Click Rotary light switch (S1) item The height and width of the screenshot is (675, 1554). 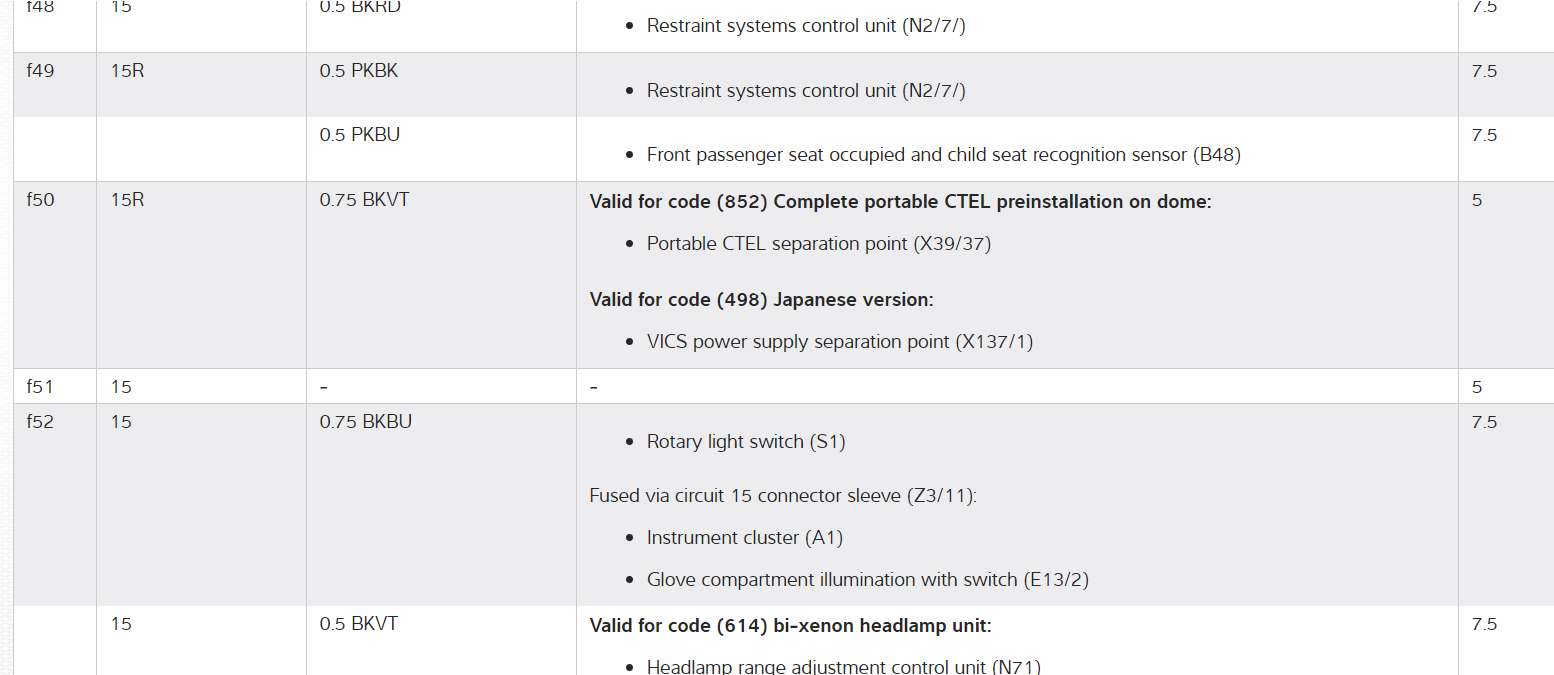[x=745, y=442]
